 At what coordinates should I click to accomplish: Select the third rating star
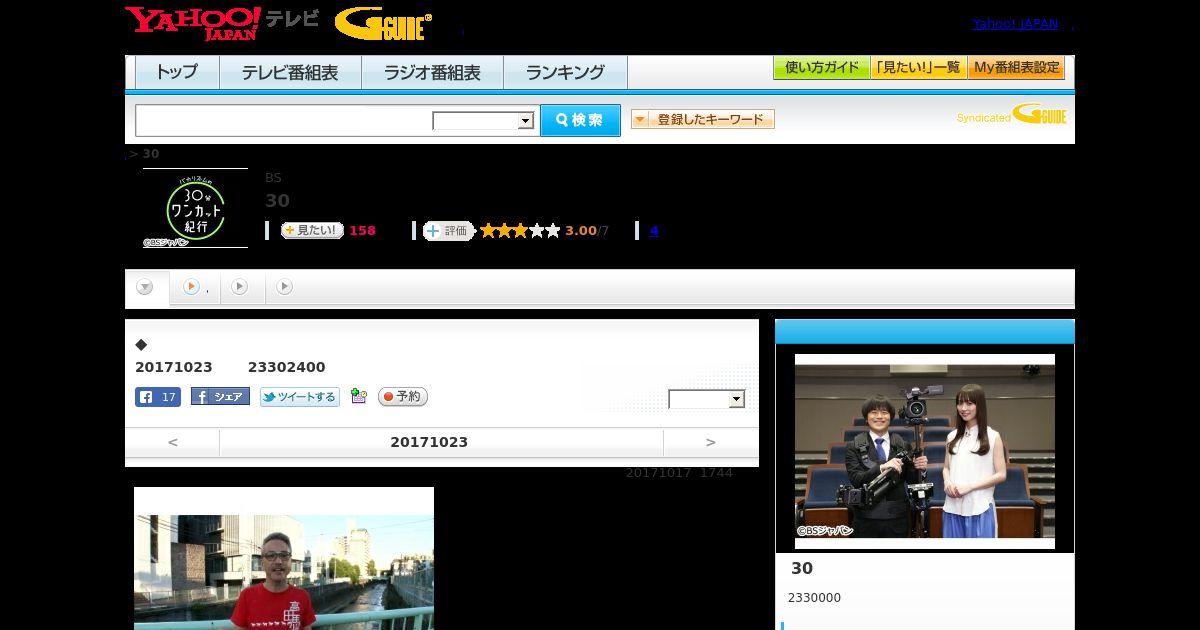pyautogui.click(x=520, y=230)
